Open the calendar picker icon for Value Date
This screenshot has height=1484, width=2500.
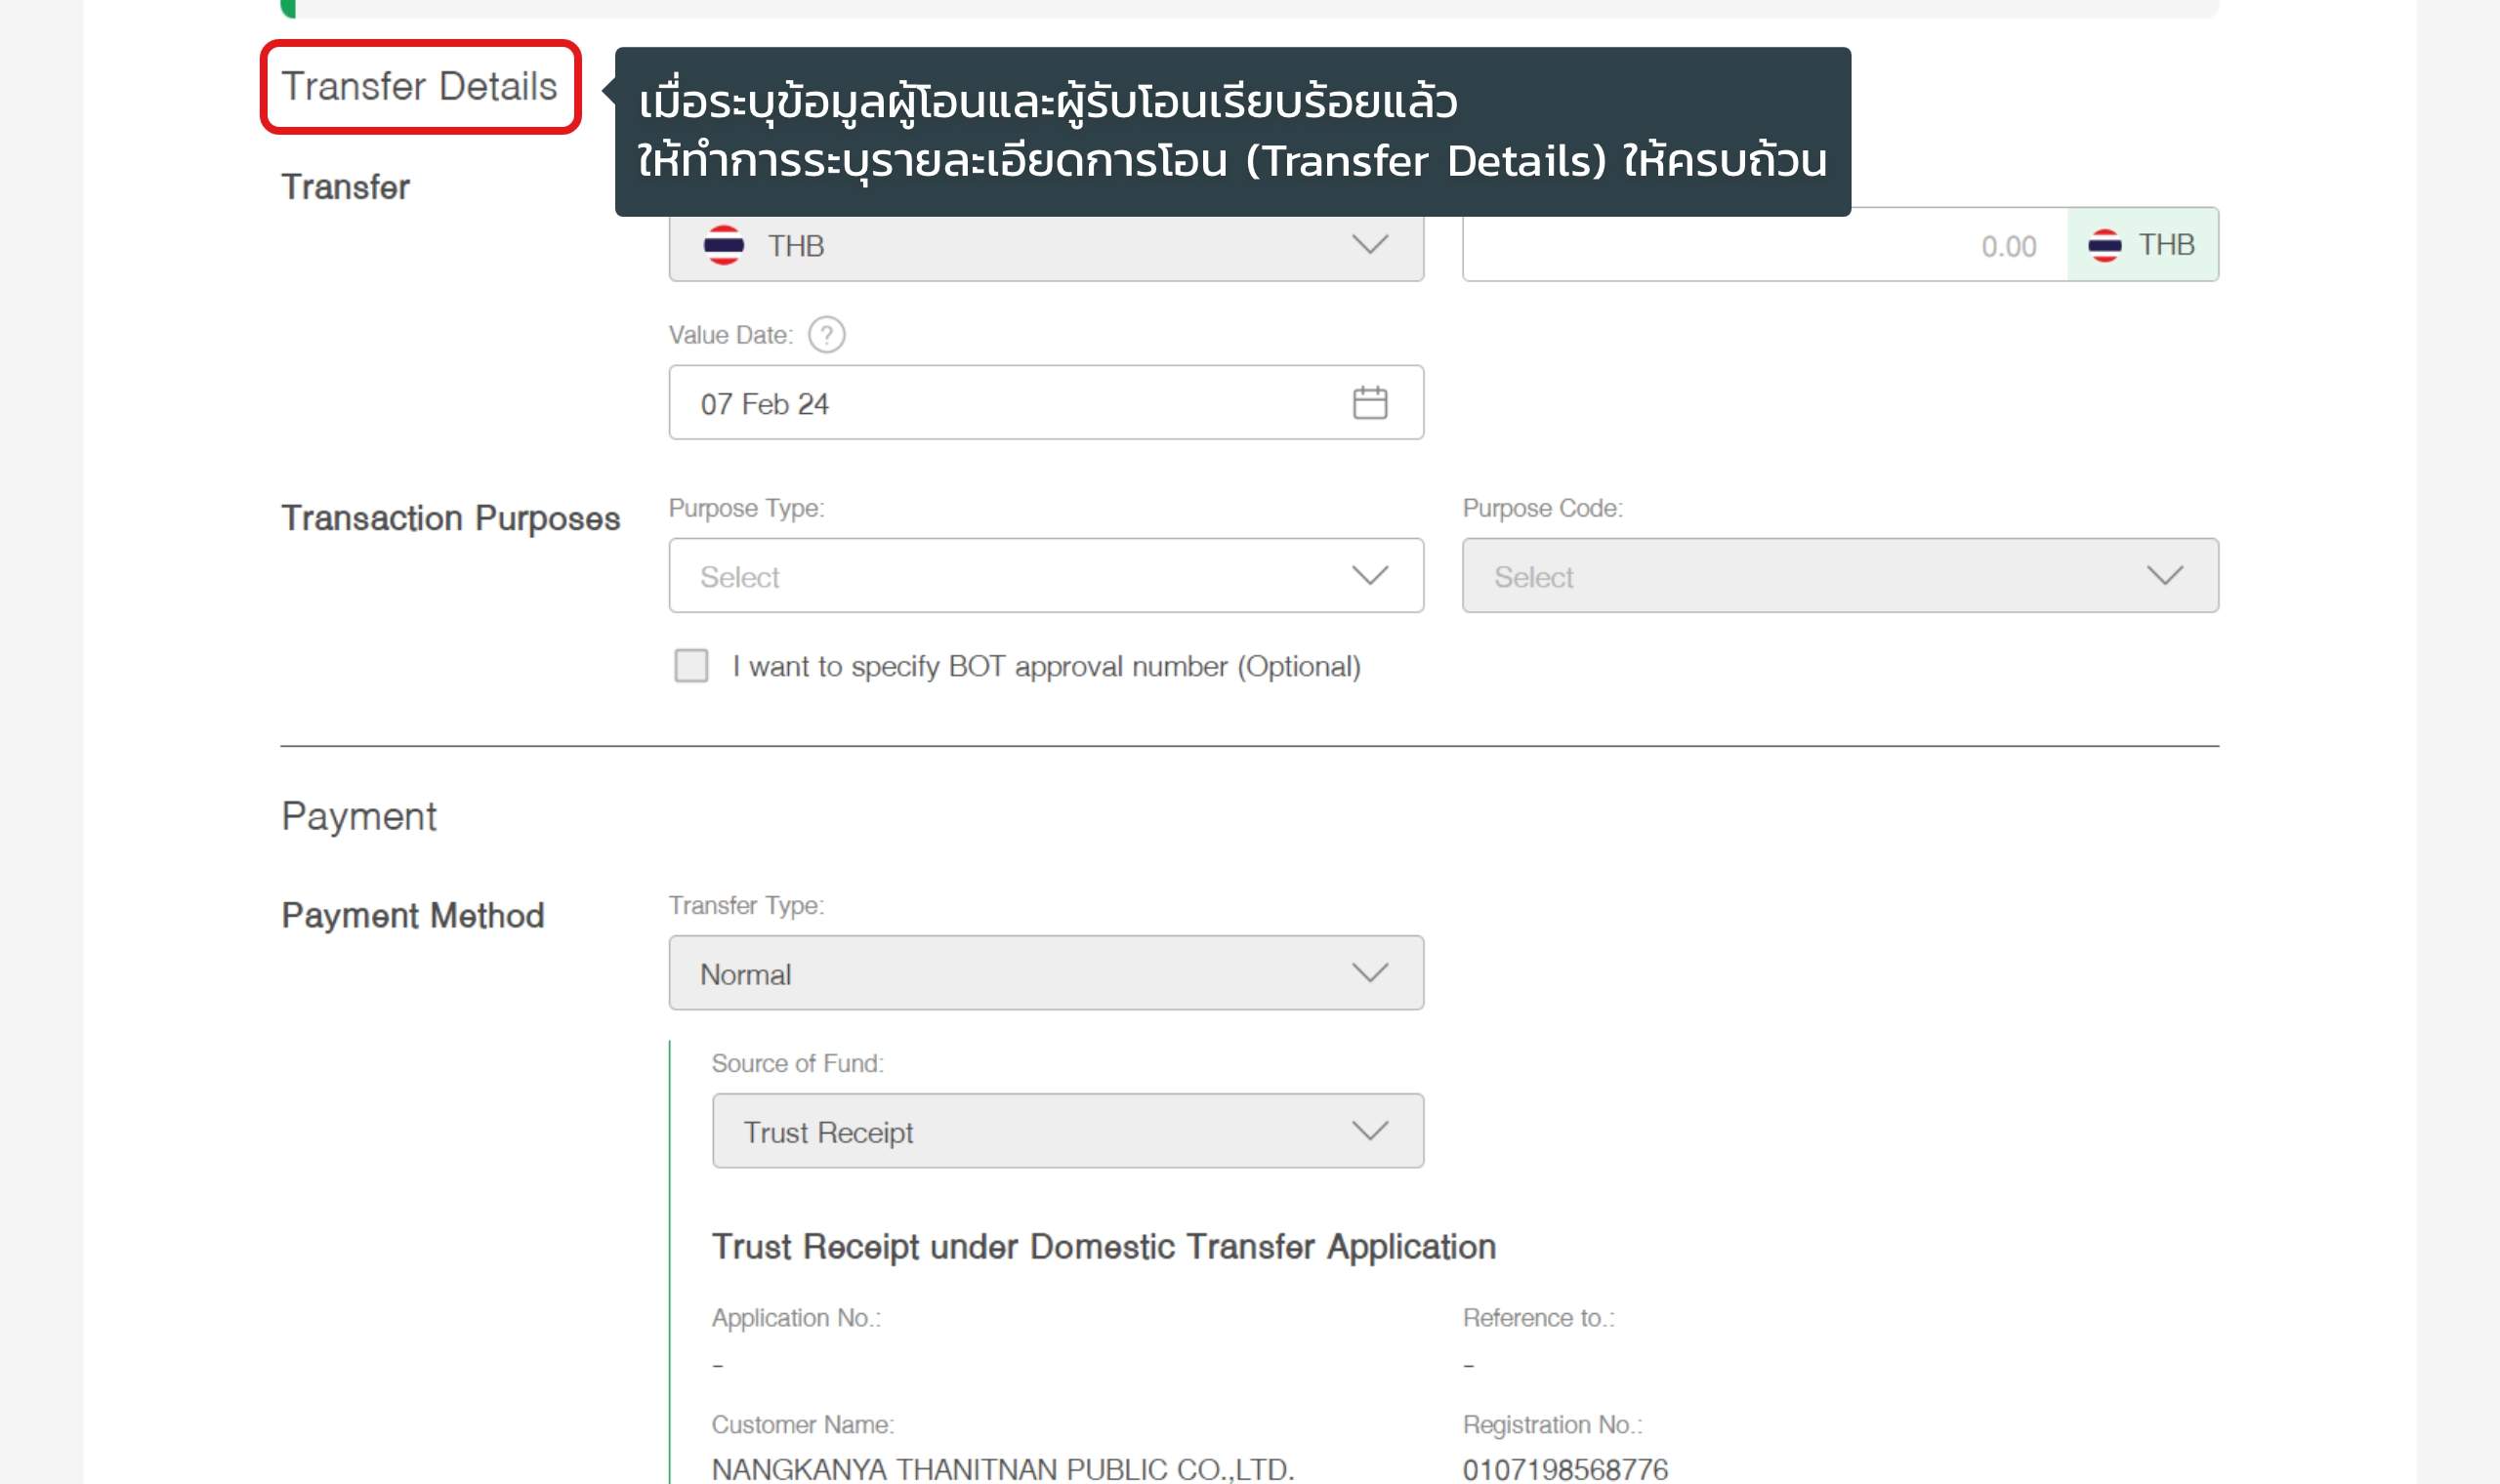1369,403
